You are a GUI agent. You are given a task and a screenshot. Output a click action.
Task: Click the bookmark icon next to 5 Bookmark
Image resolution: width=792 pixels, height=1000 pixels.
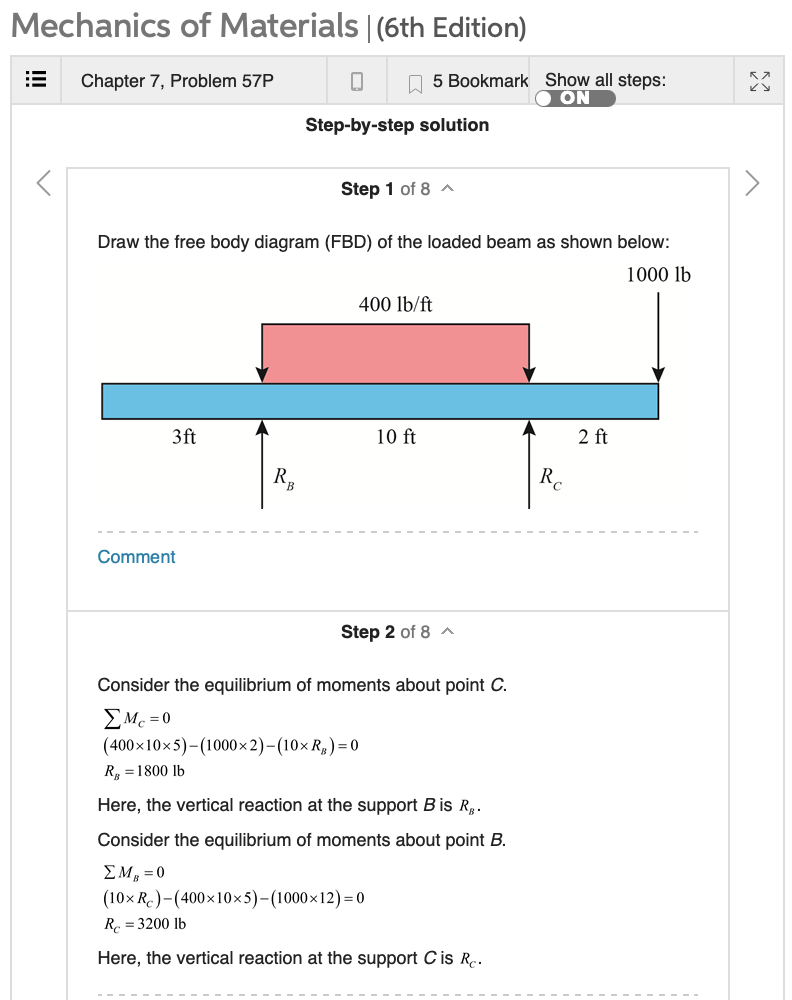click(415, 80)
